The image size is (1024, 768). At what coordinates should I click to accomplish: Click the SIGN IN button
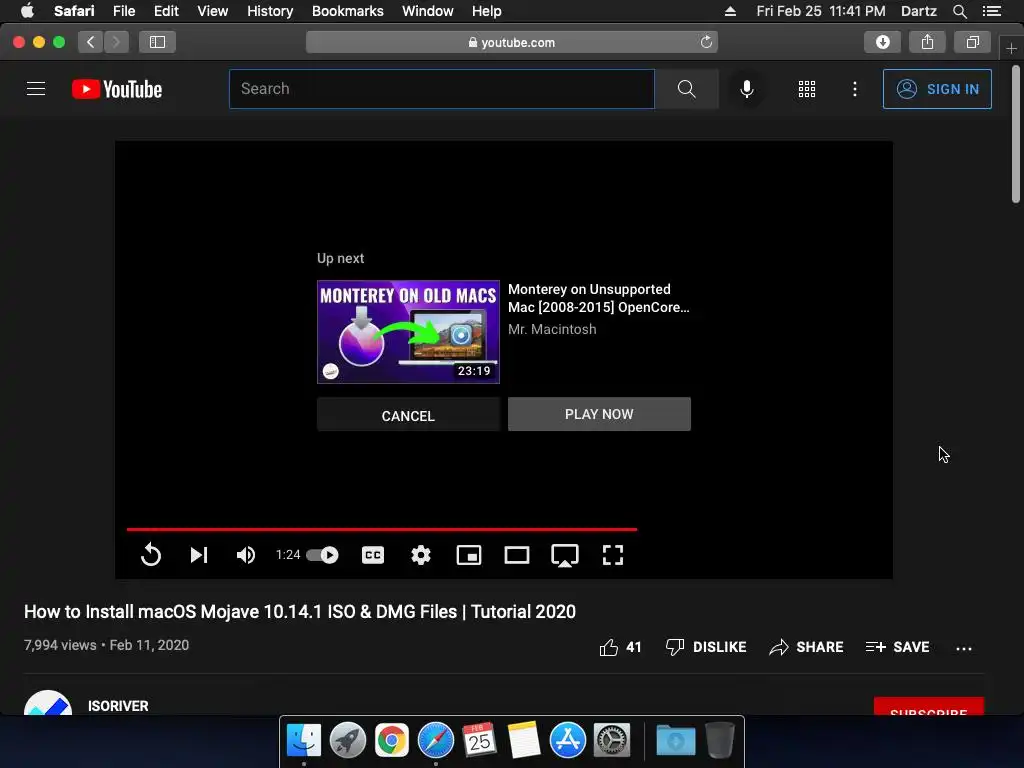pos(937,89)
